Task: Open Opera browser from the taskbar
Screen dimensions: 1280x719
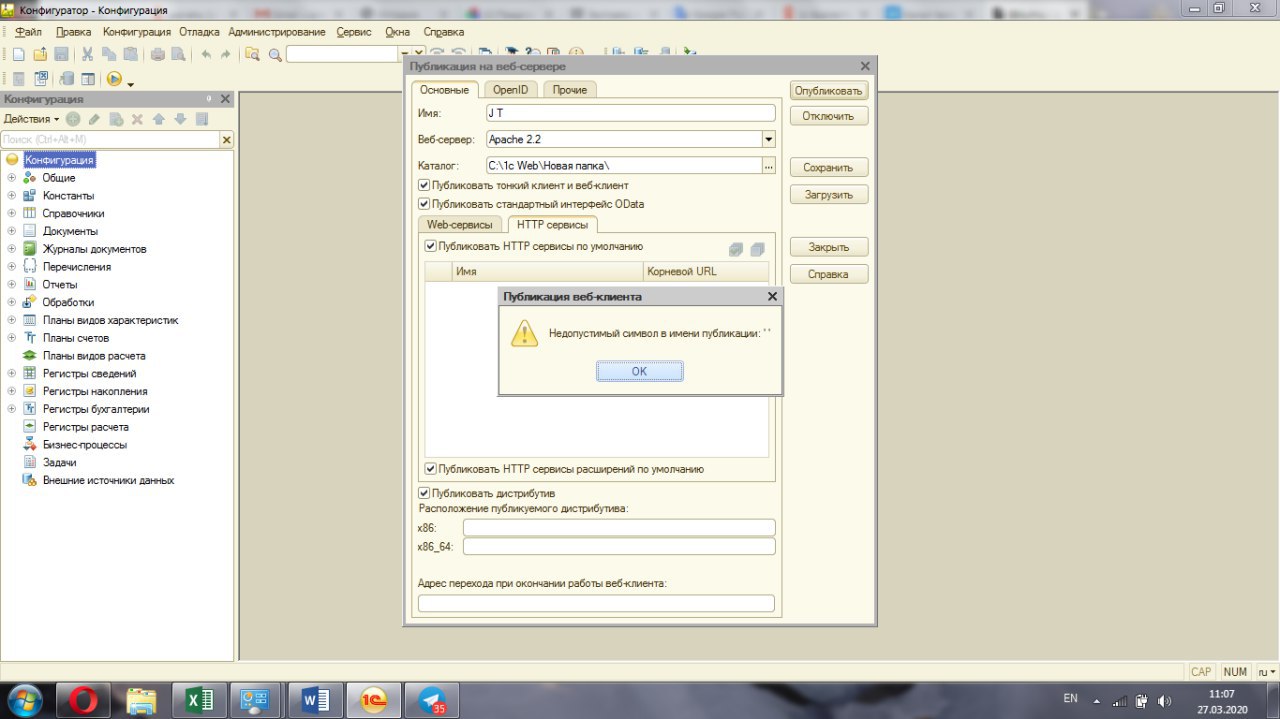Action: (84, 701)
